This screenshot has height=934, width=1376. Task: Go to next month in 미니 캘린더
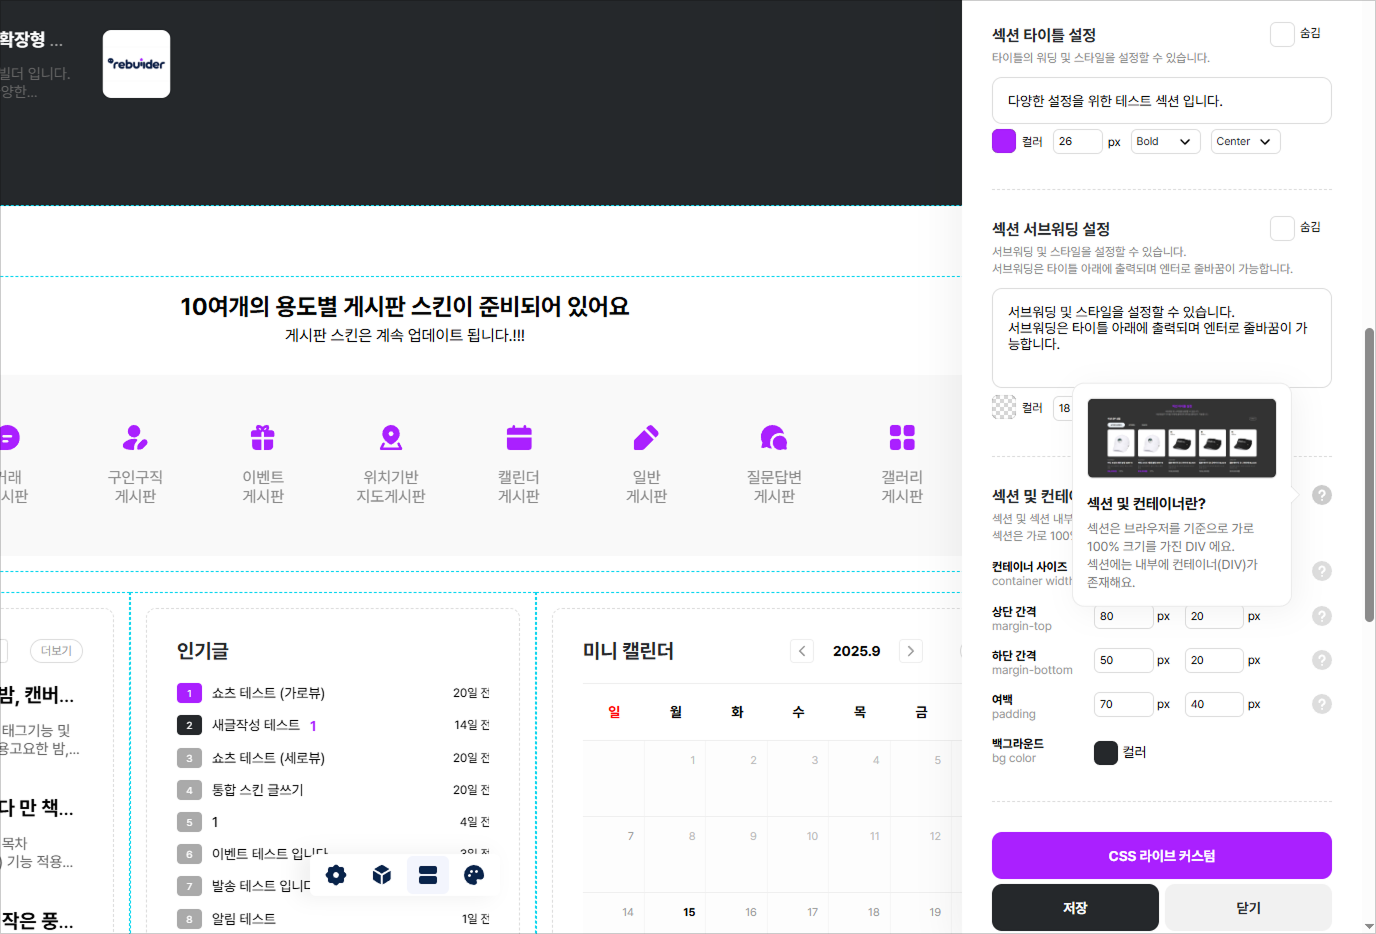[911, 651]
